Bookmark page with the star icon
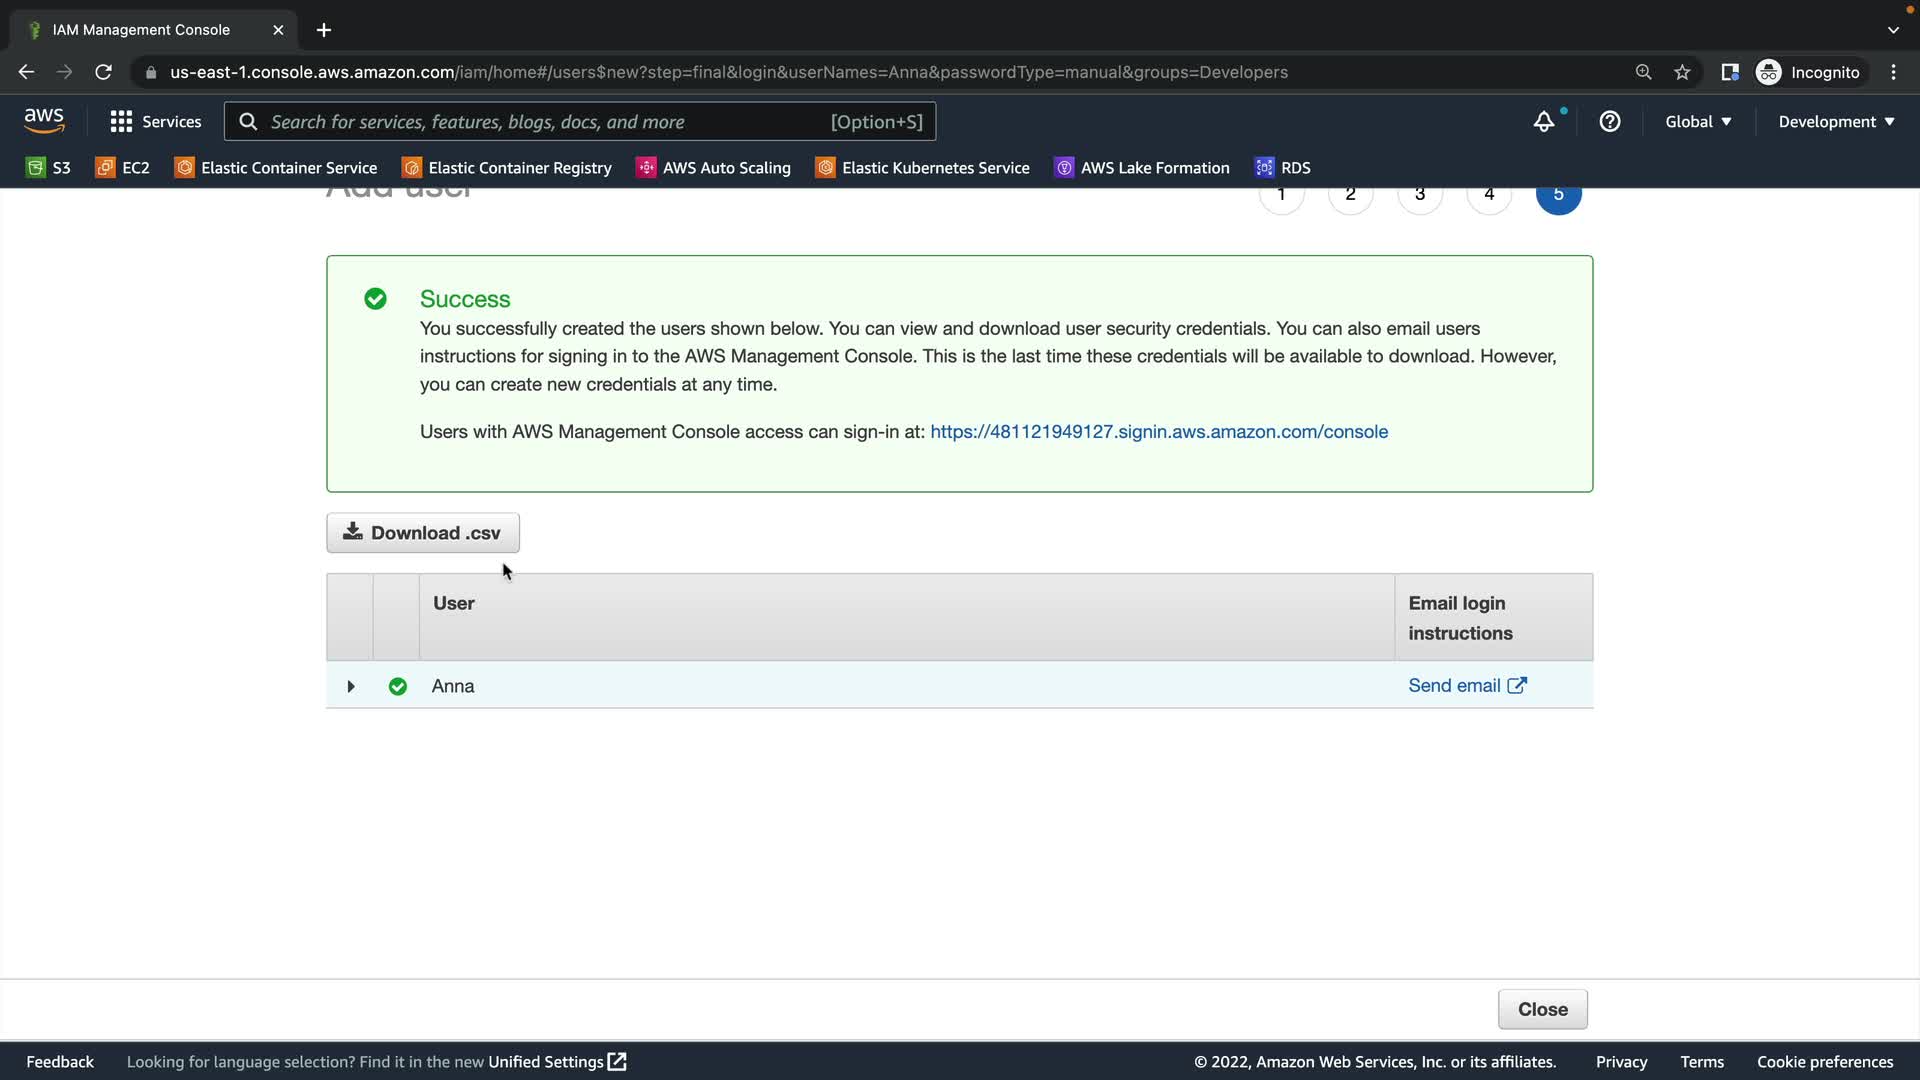Screen dimensions: 1920x1080 (1682, 72)
